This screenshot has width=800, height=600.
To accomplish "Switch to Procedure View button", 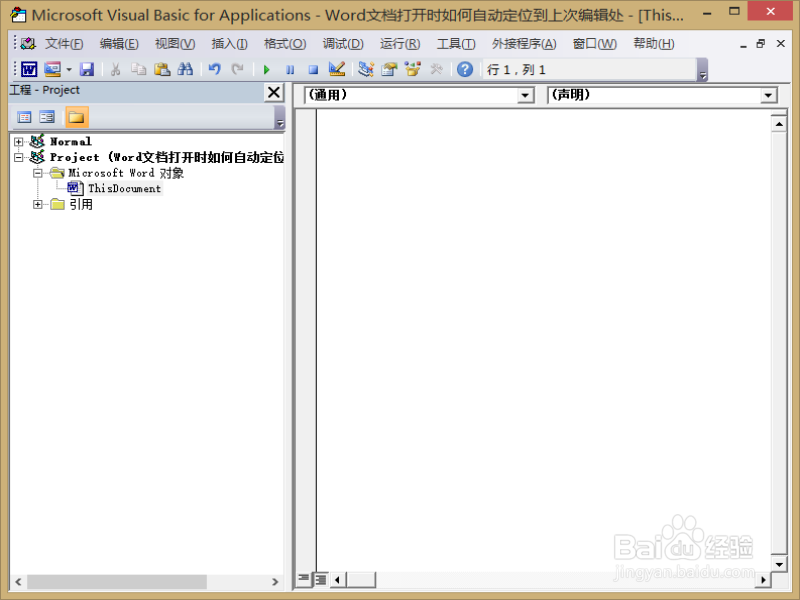I will (x=304, y=579).
